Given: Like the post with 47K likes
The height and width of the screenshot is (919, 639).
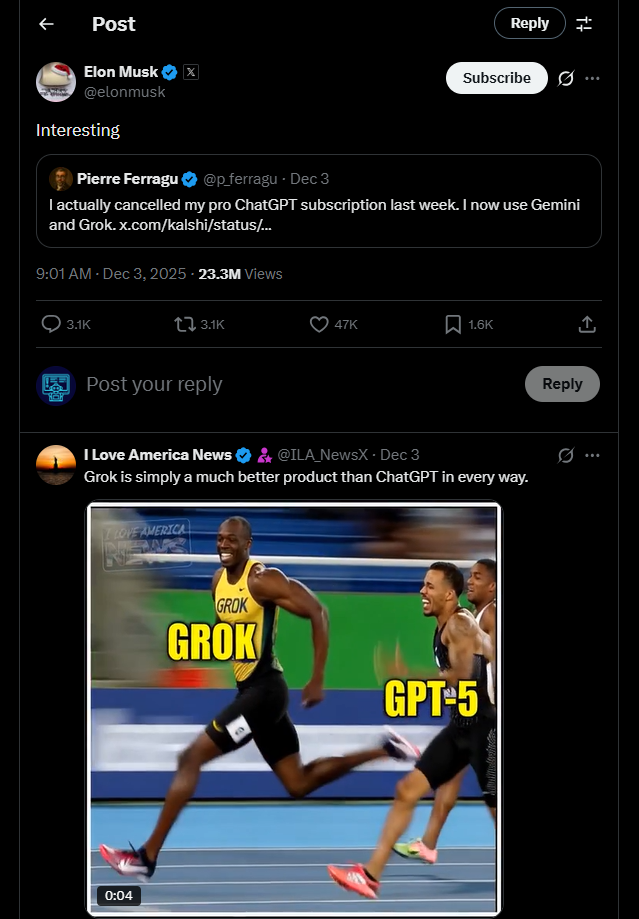Looking at the screenshot, I should point(319,324).
